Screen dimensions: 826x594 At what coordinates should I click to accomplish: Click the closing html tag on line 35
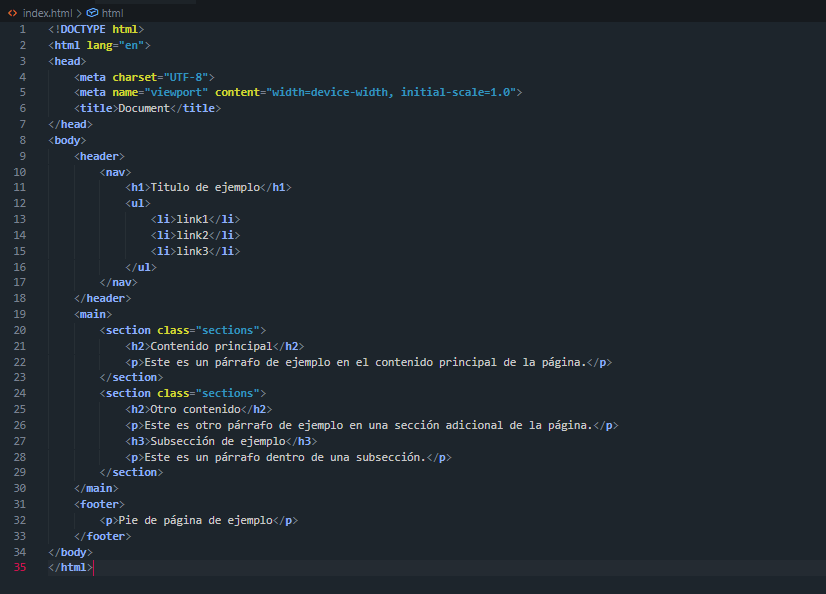(69, 567)
